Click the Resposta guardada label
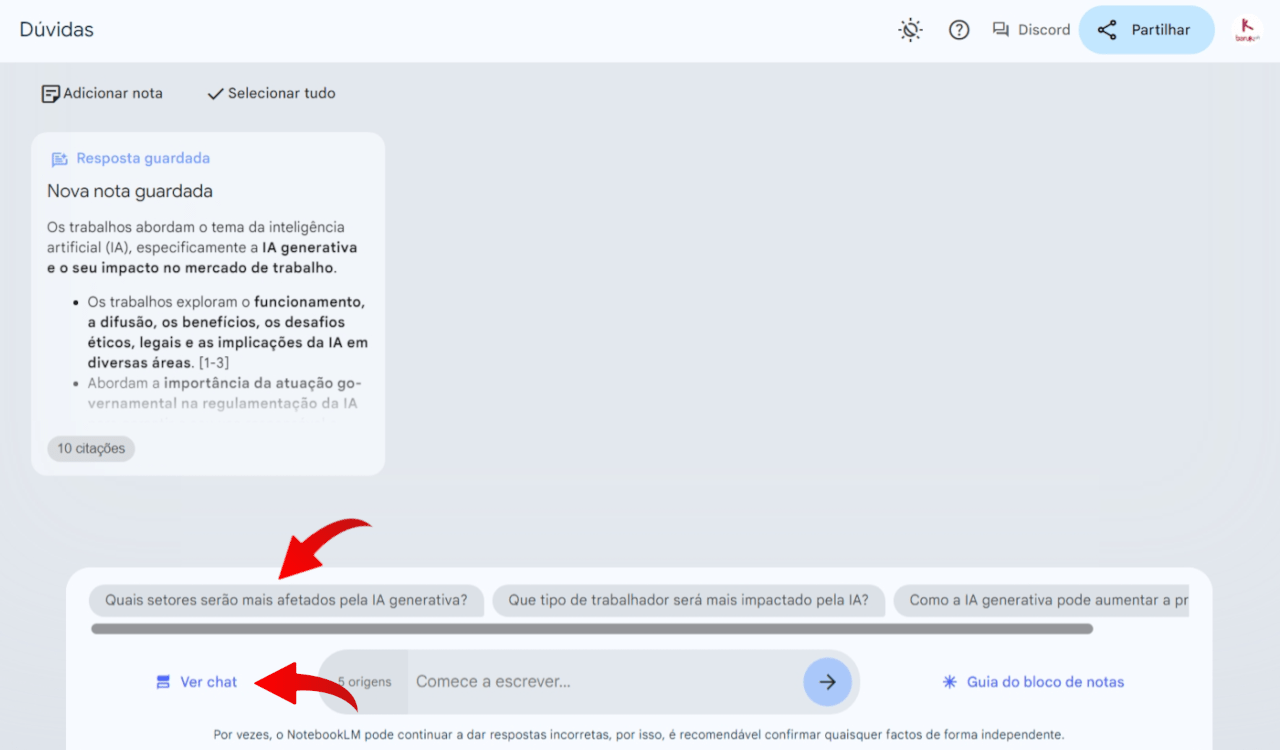Image resolution: width=1280 pixels, height=750 pixels. click(x=143, y=158)
